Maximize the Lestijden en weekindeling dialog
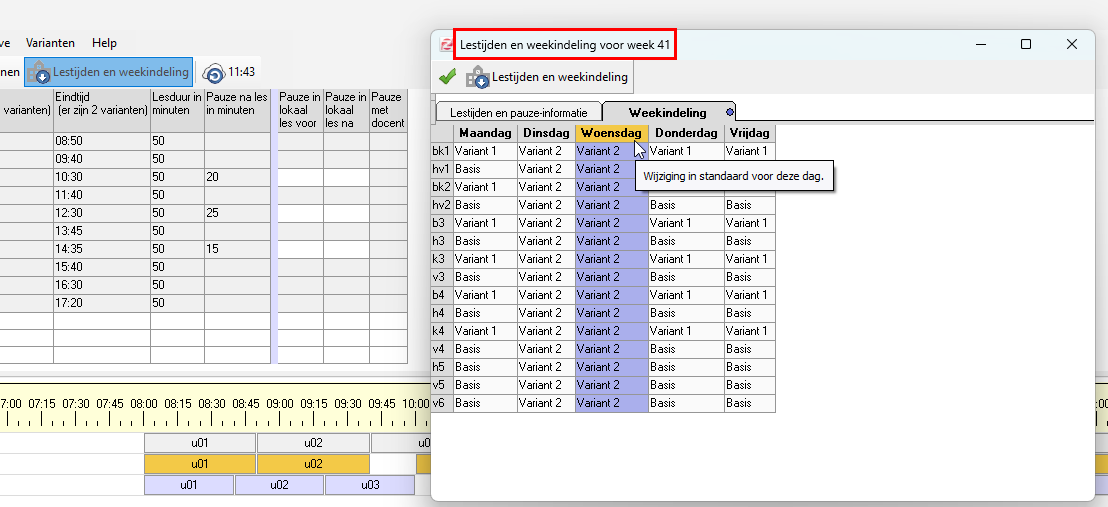 (x=1025, y=44)
